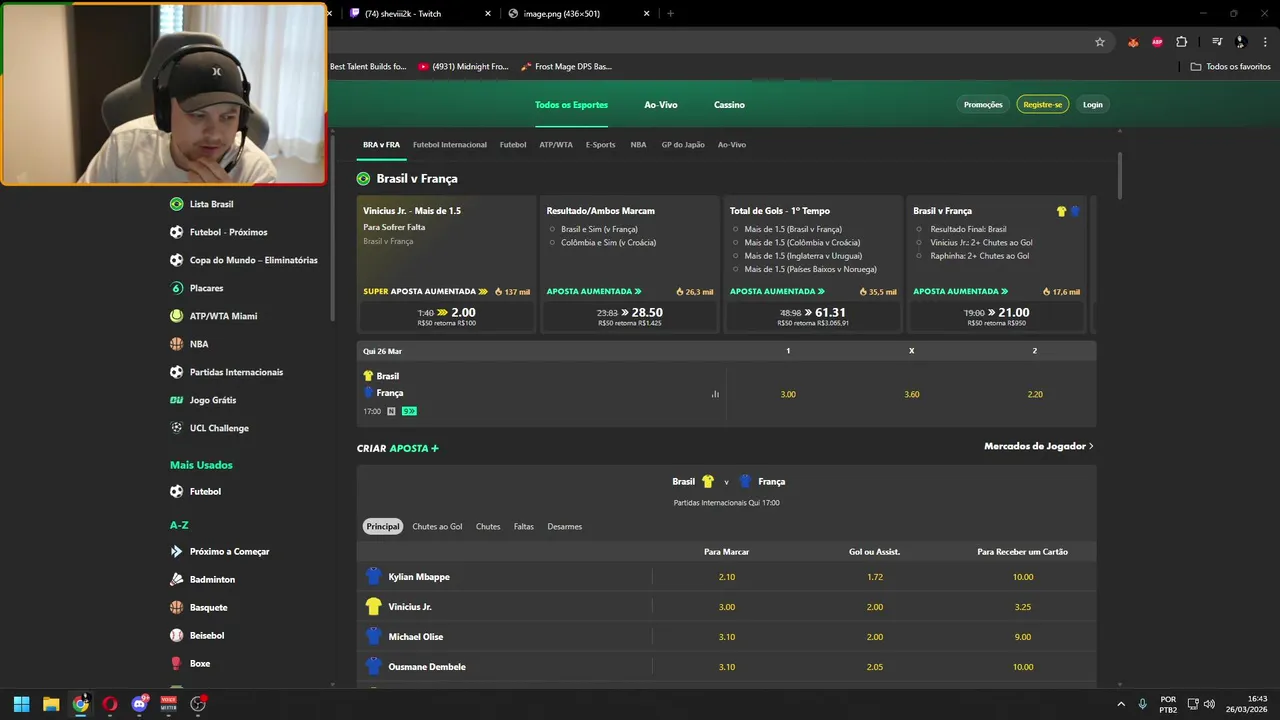Select Basquete in A-Z list
1280x720 pixels.
(x=199, y=608)
